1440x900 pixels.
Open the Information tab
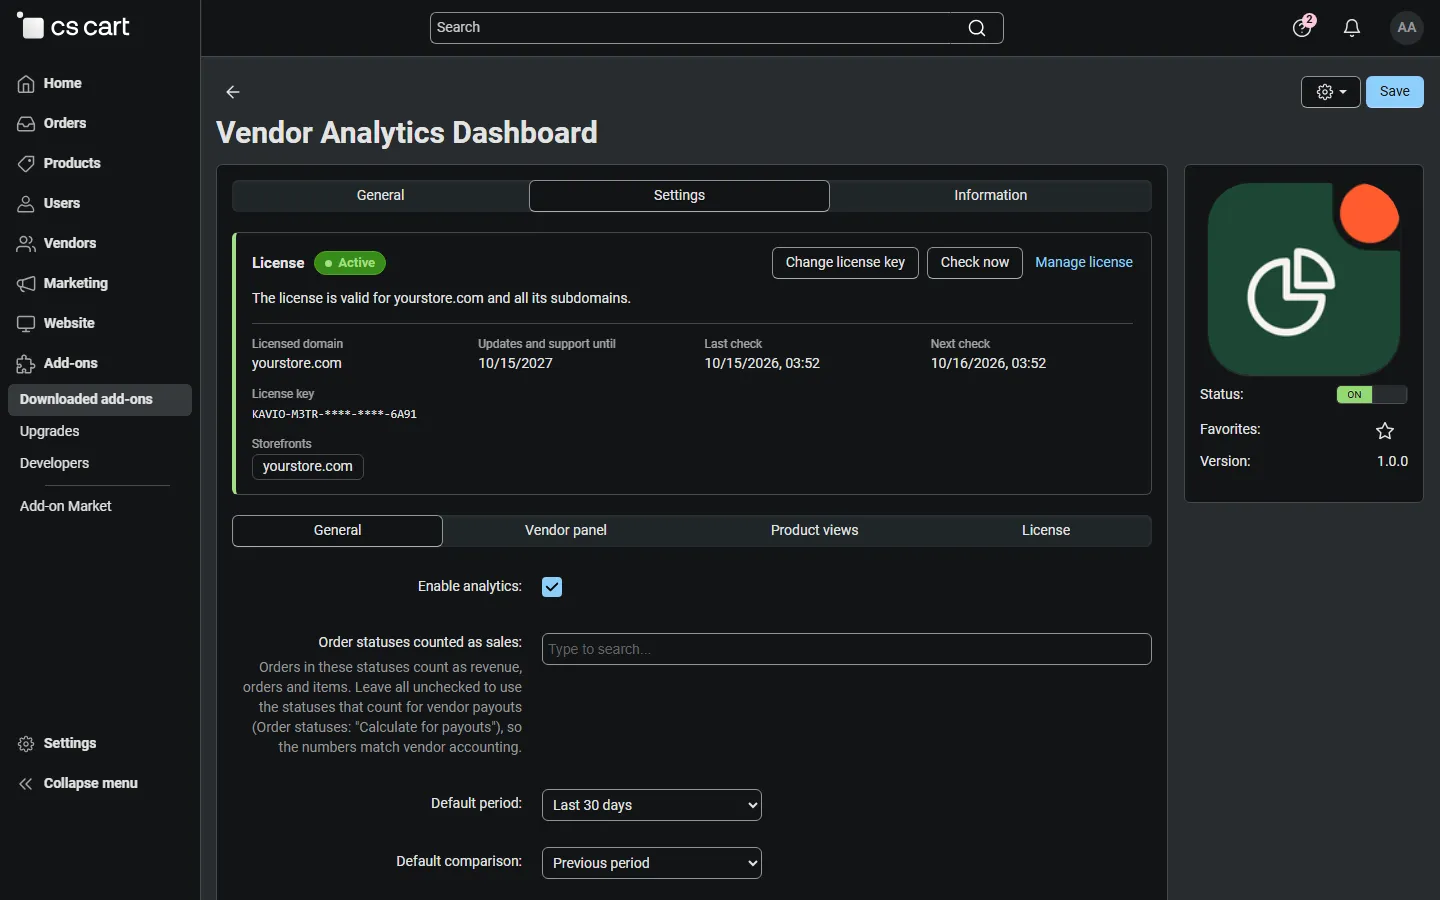(991, 196)
